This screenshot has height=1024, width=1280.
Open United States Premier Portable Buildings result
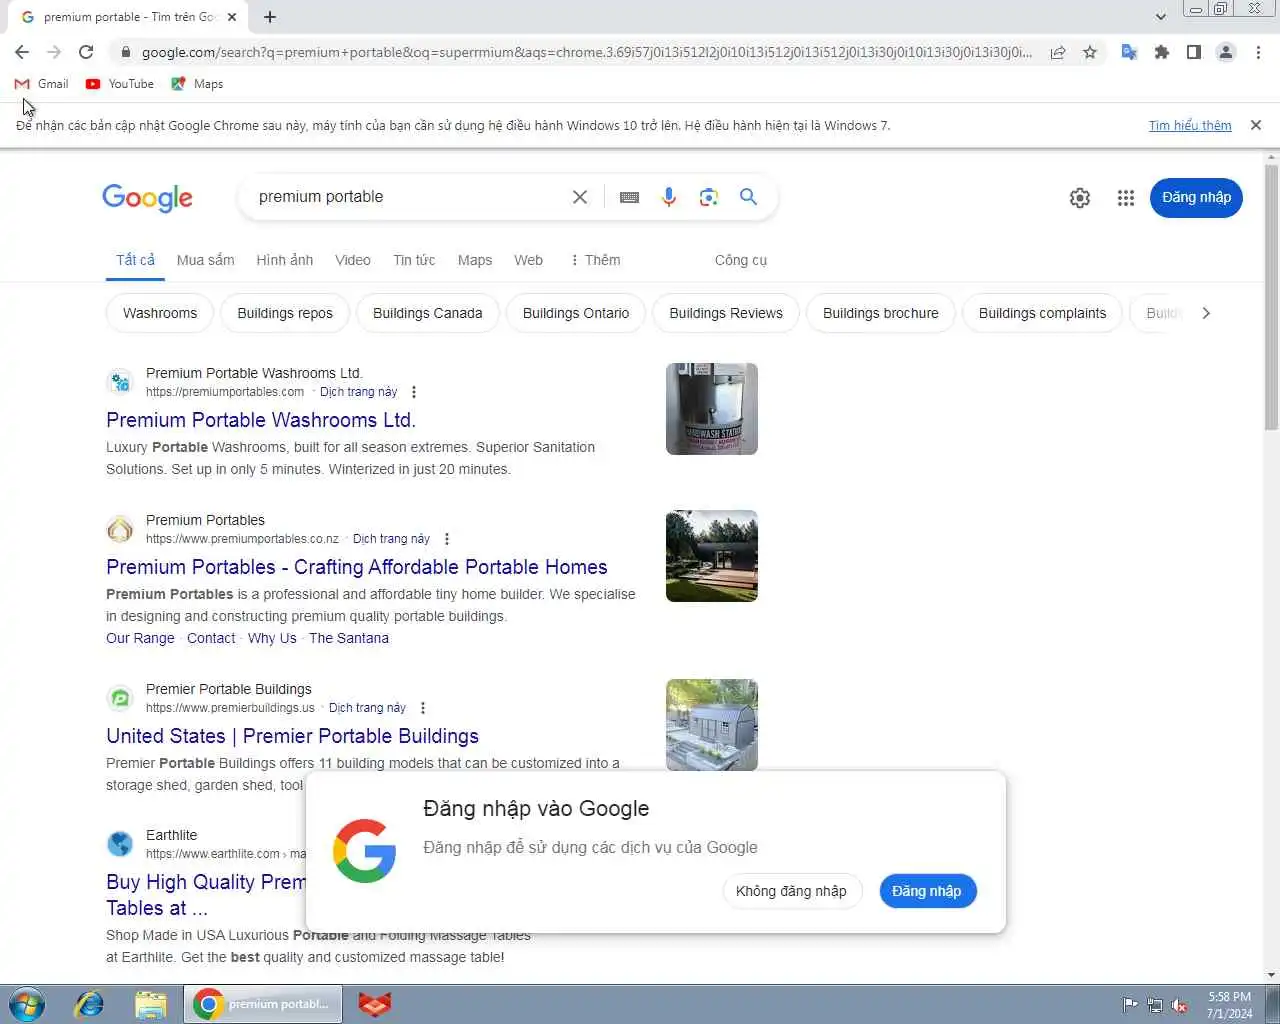pos(293,736)
